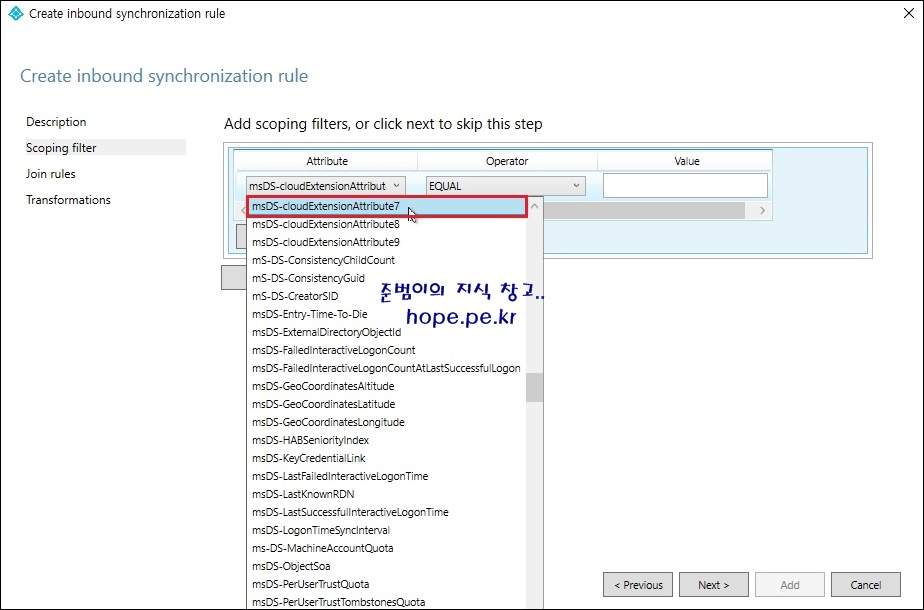Click the Operator column header
The width and height of the screenshot is (924, 610).
coord(507,161)
